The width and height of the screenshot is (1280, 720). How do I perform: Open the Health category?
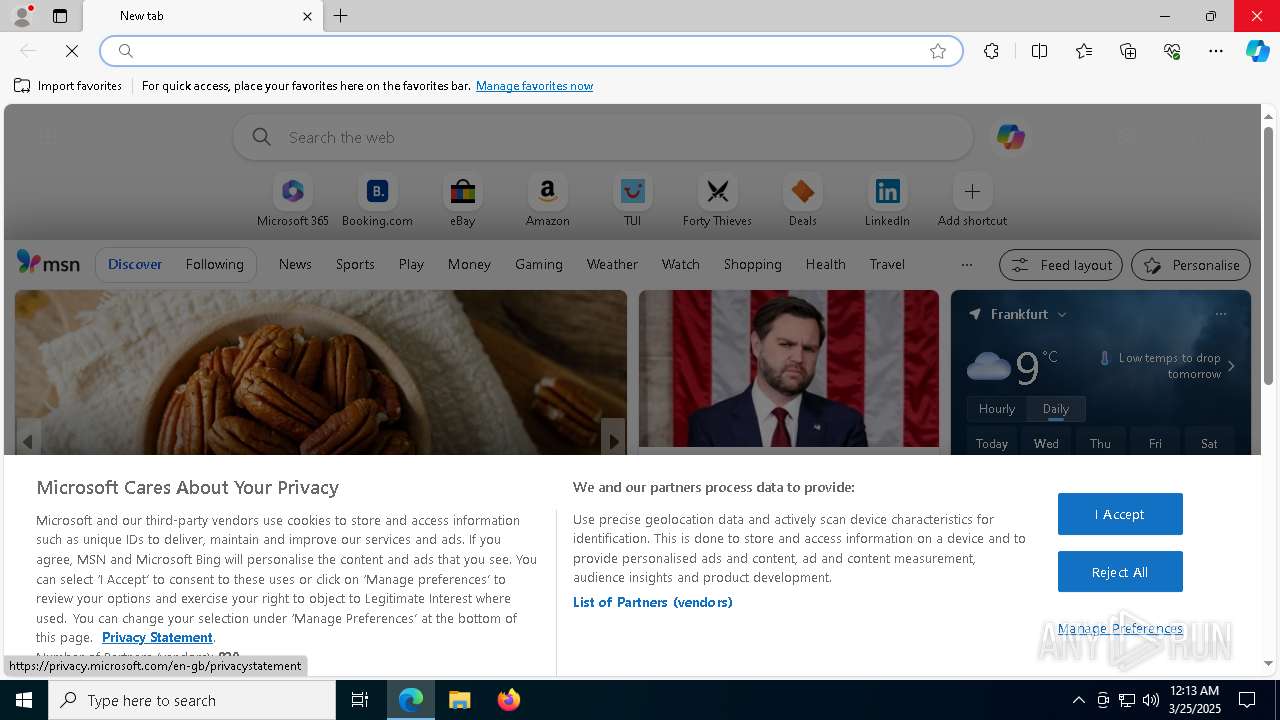pyautogui.click(x=825, y=264)
